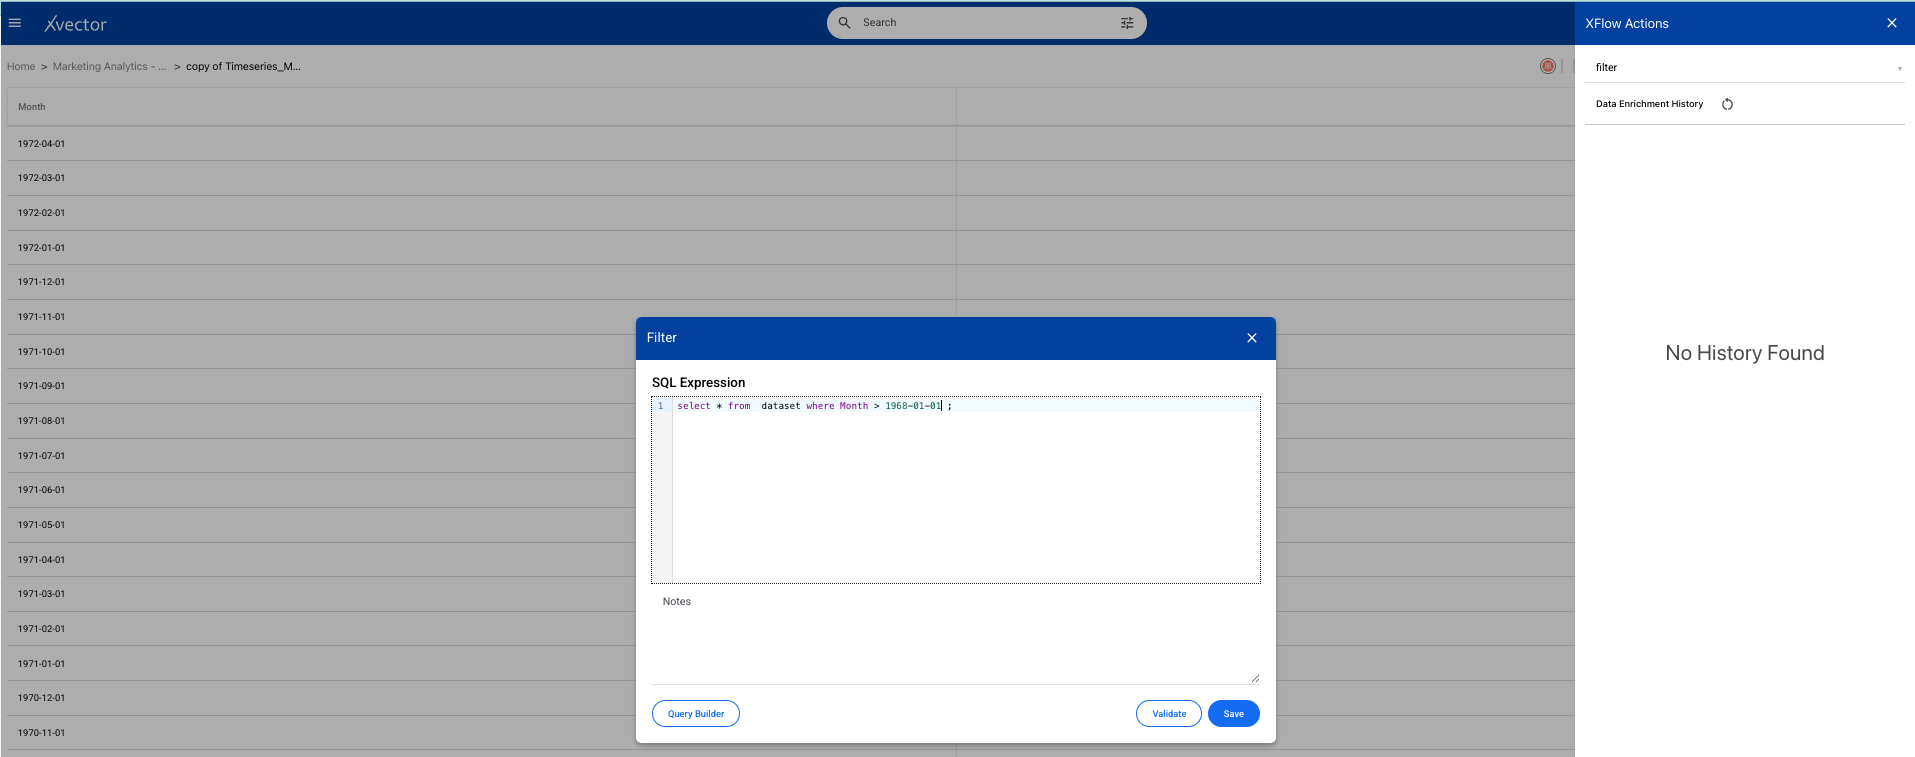Click the Xvector logo
The height and width of the screenshot is (757, 1915).
[76, 24]
